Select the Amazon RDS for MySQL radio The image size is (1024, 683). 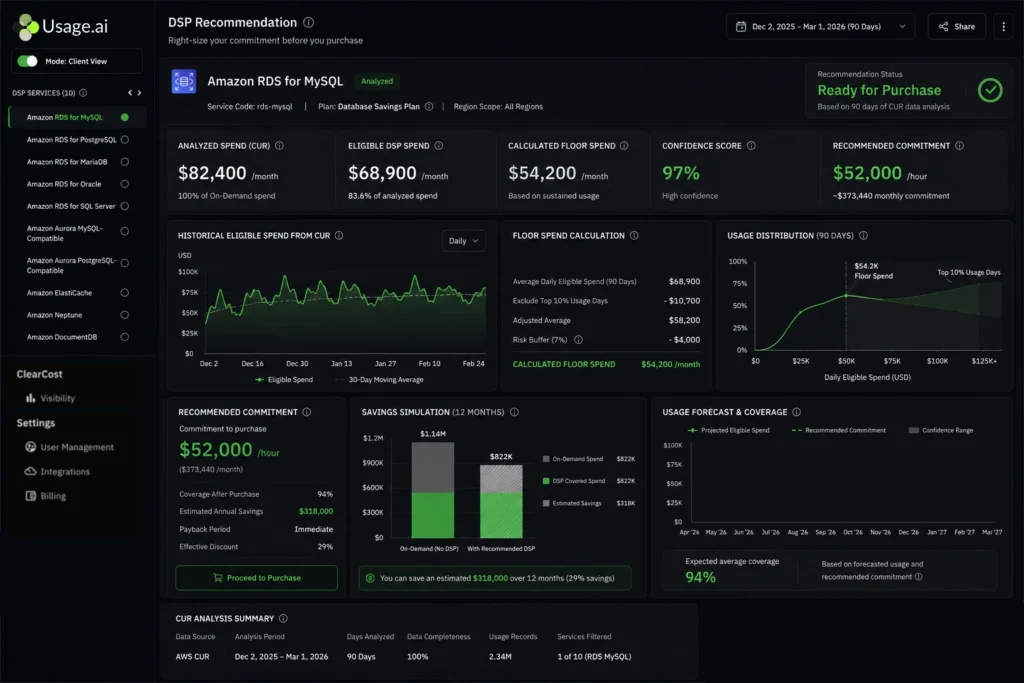[125, 118]
